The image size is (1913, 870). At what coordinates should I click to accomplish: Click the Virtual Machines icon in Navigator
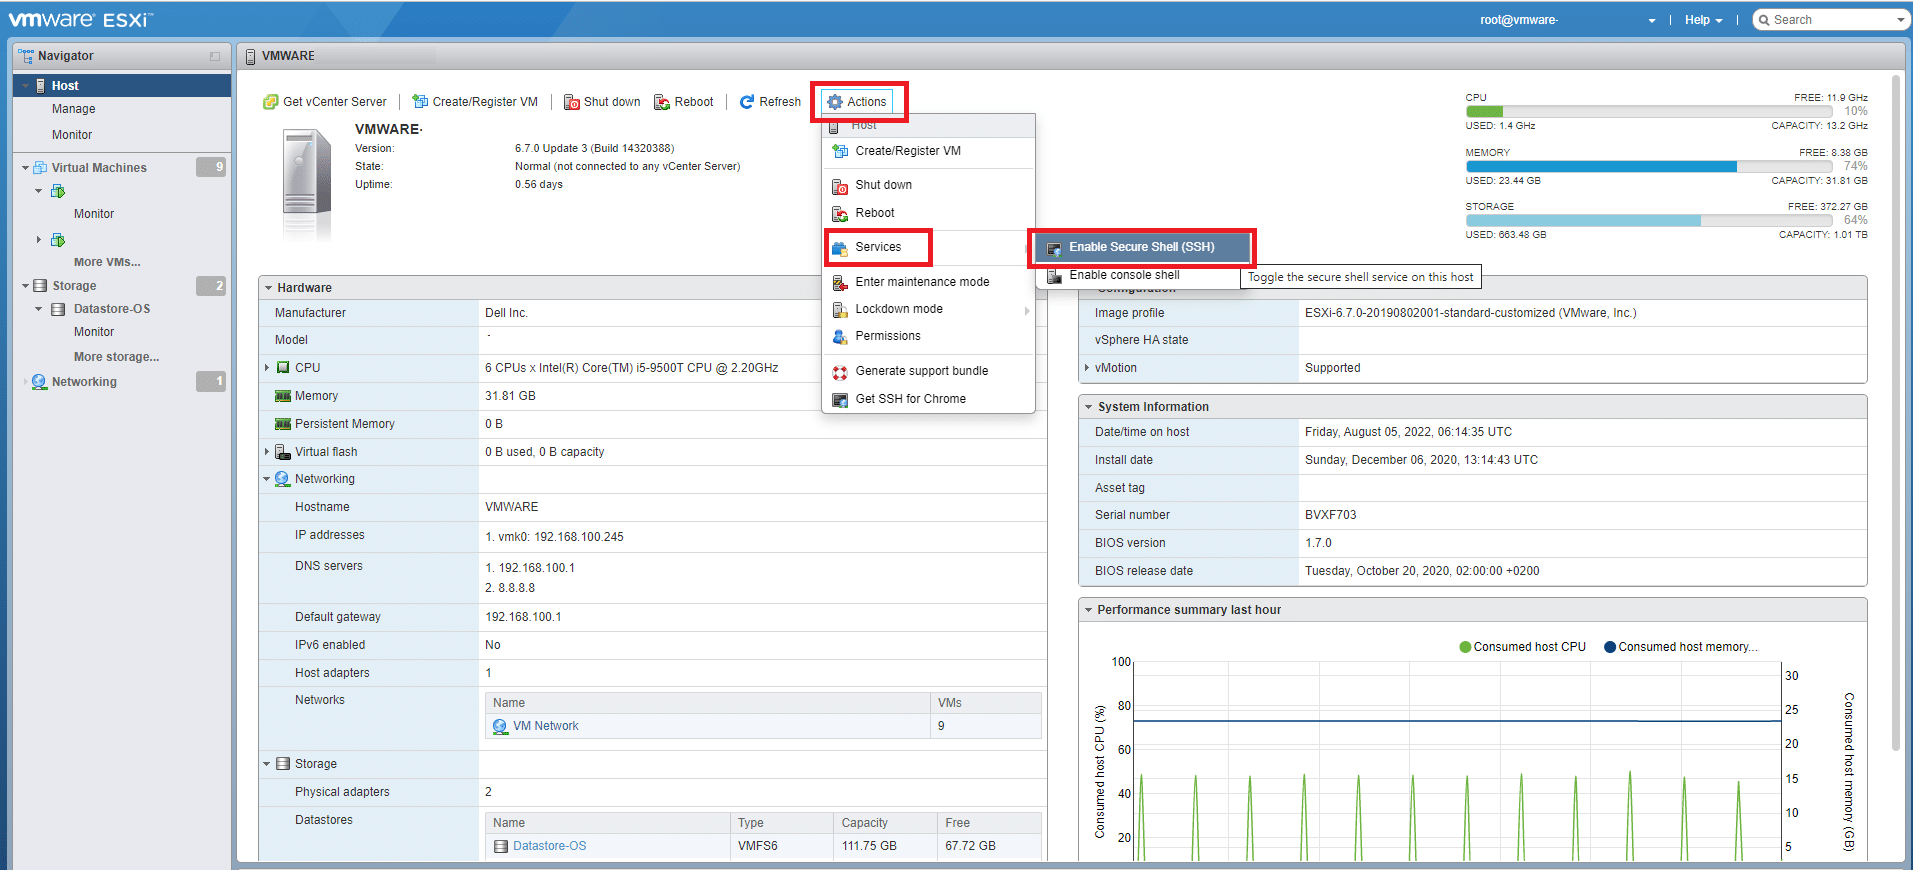(x=40, y=168)
